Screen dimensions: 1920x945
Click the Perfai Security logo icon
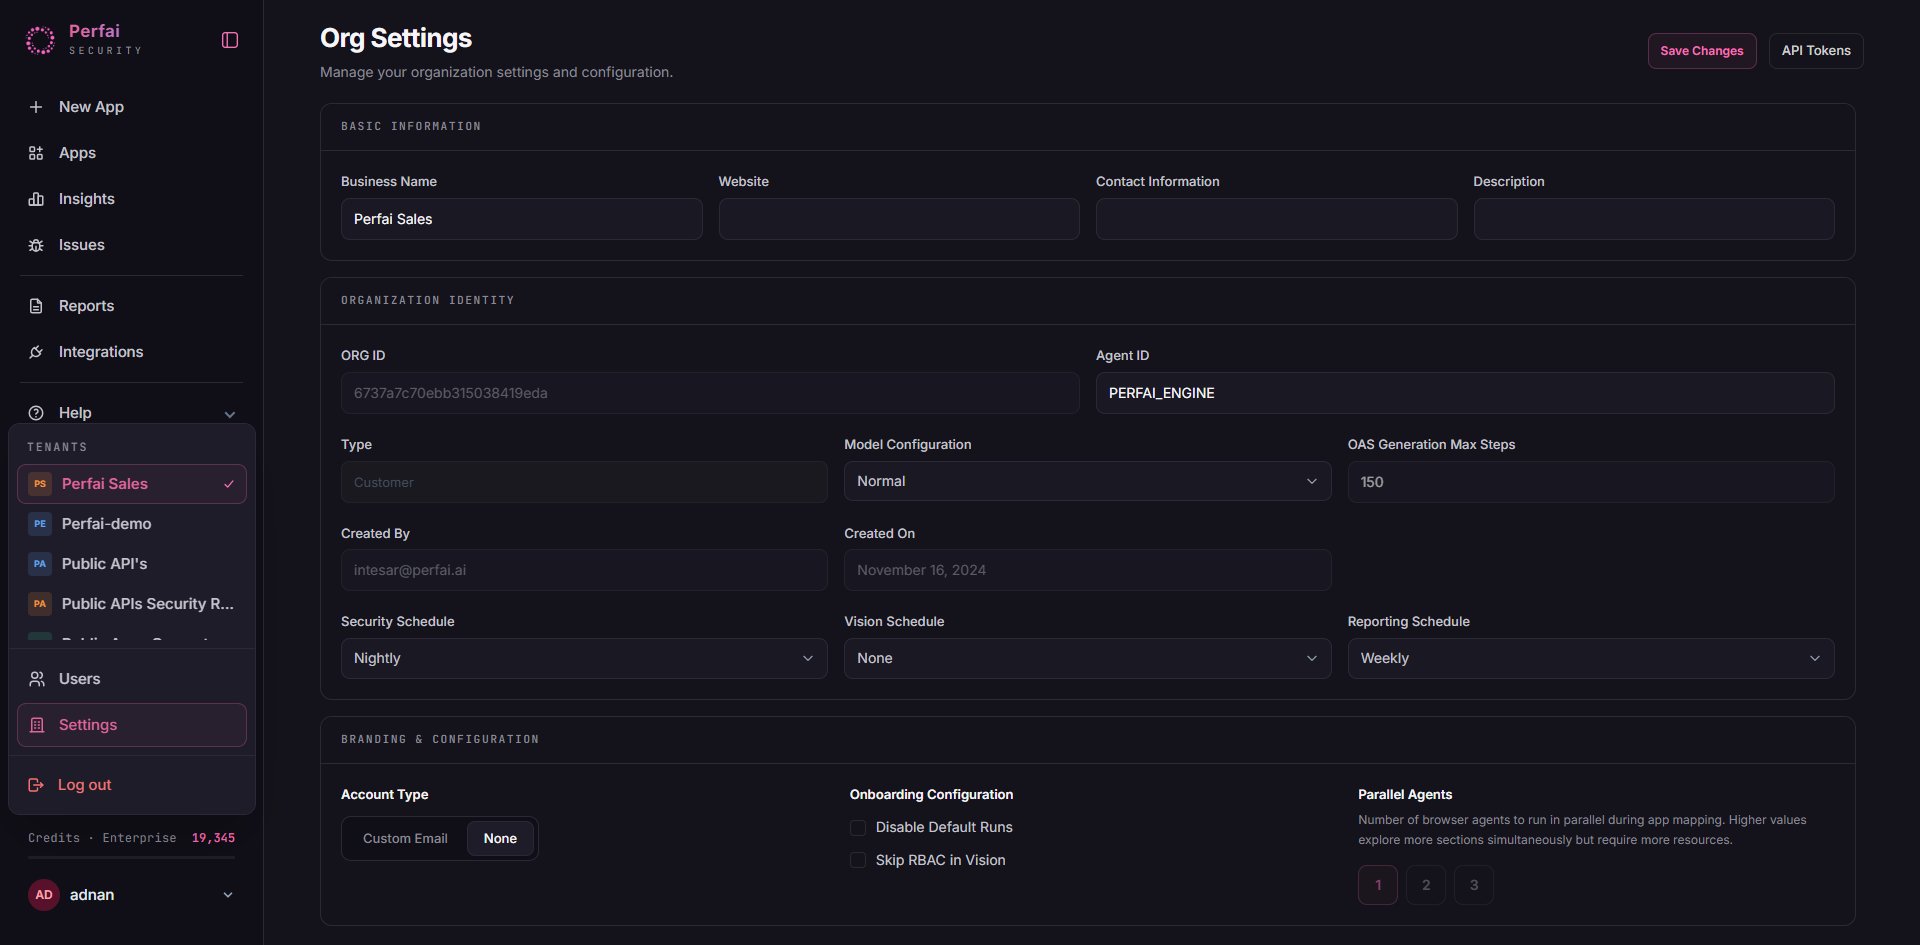point(40,40)
